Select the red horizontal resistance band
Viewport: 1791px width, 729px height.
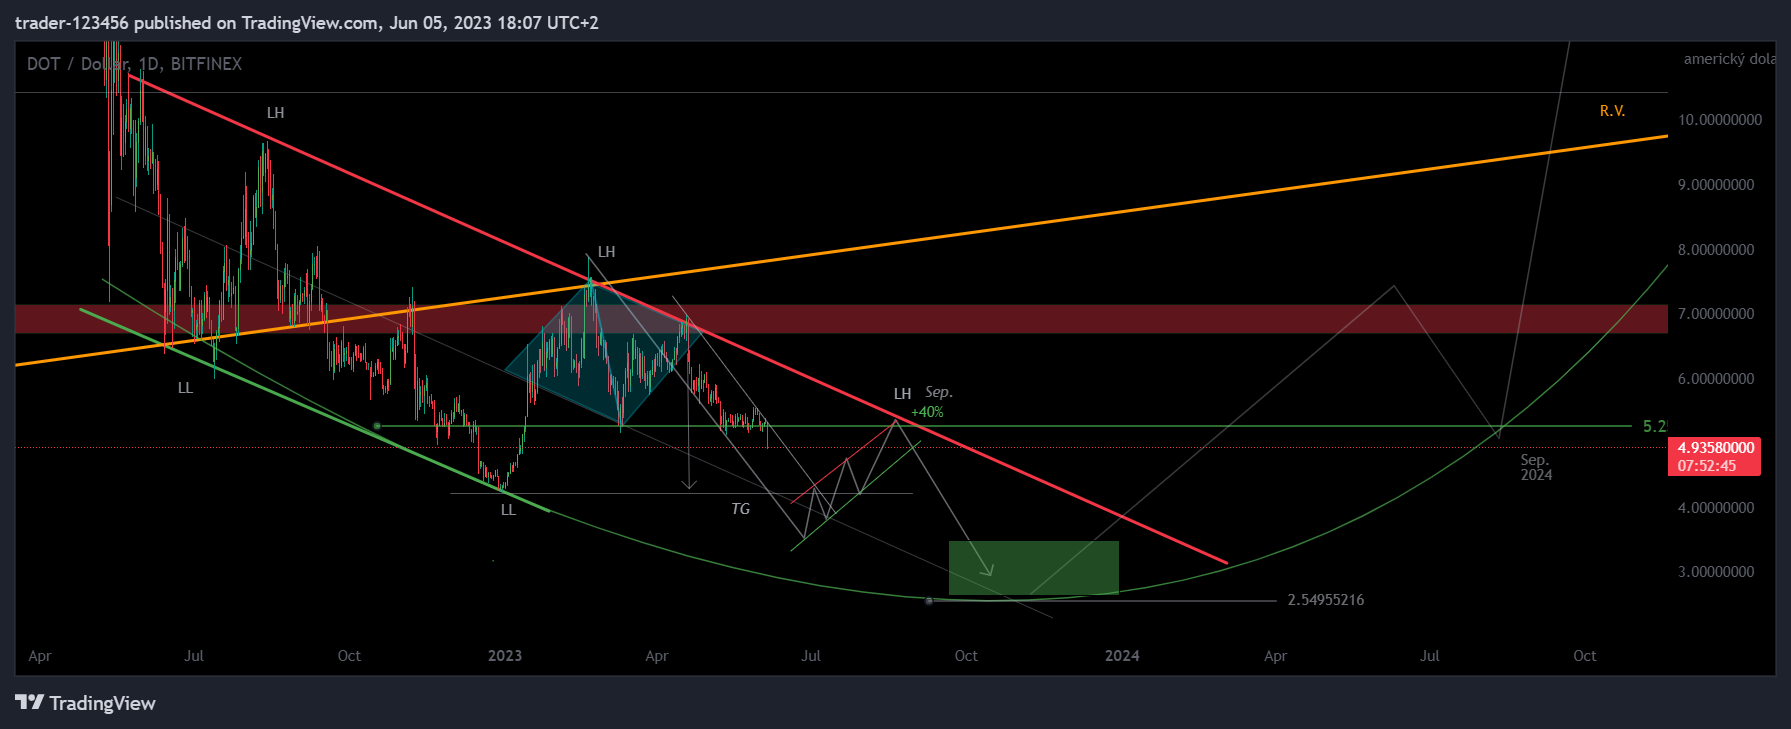click(x=841, y=319)
